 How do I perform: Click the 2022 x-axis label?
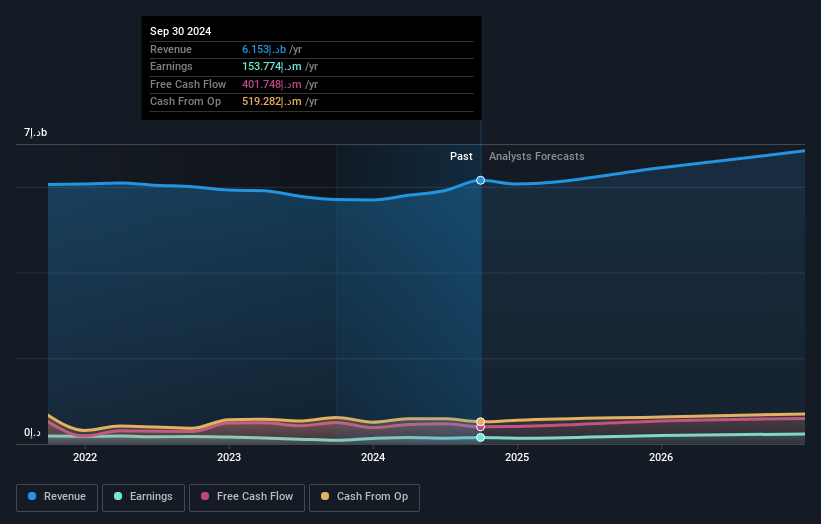pyautogui.click(x=85, y=458)
